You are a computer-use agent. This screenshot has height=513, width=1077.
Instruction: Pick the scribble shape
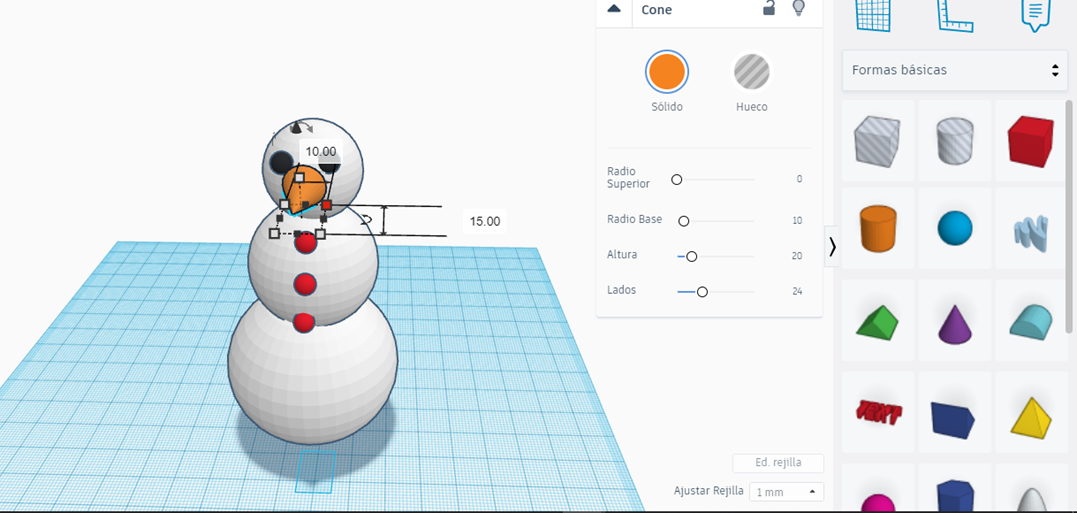[x=1031, y=232]
